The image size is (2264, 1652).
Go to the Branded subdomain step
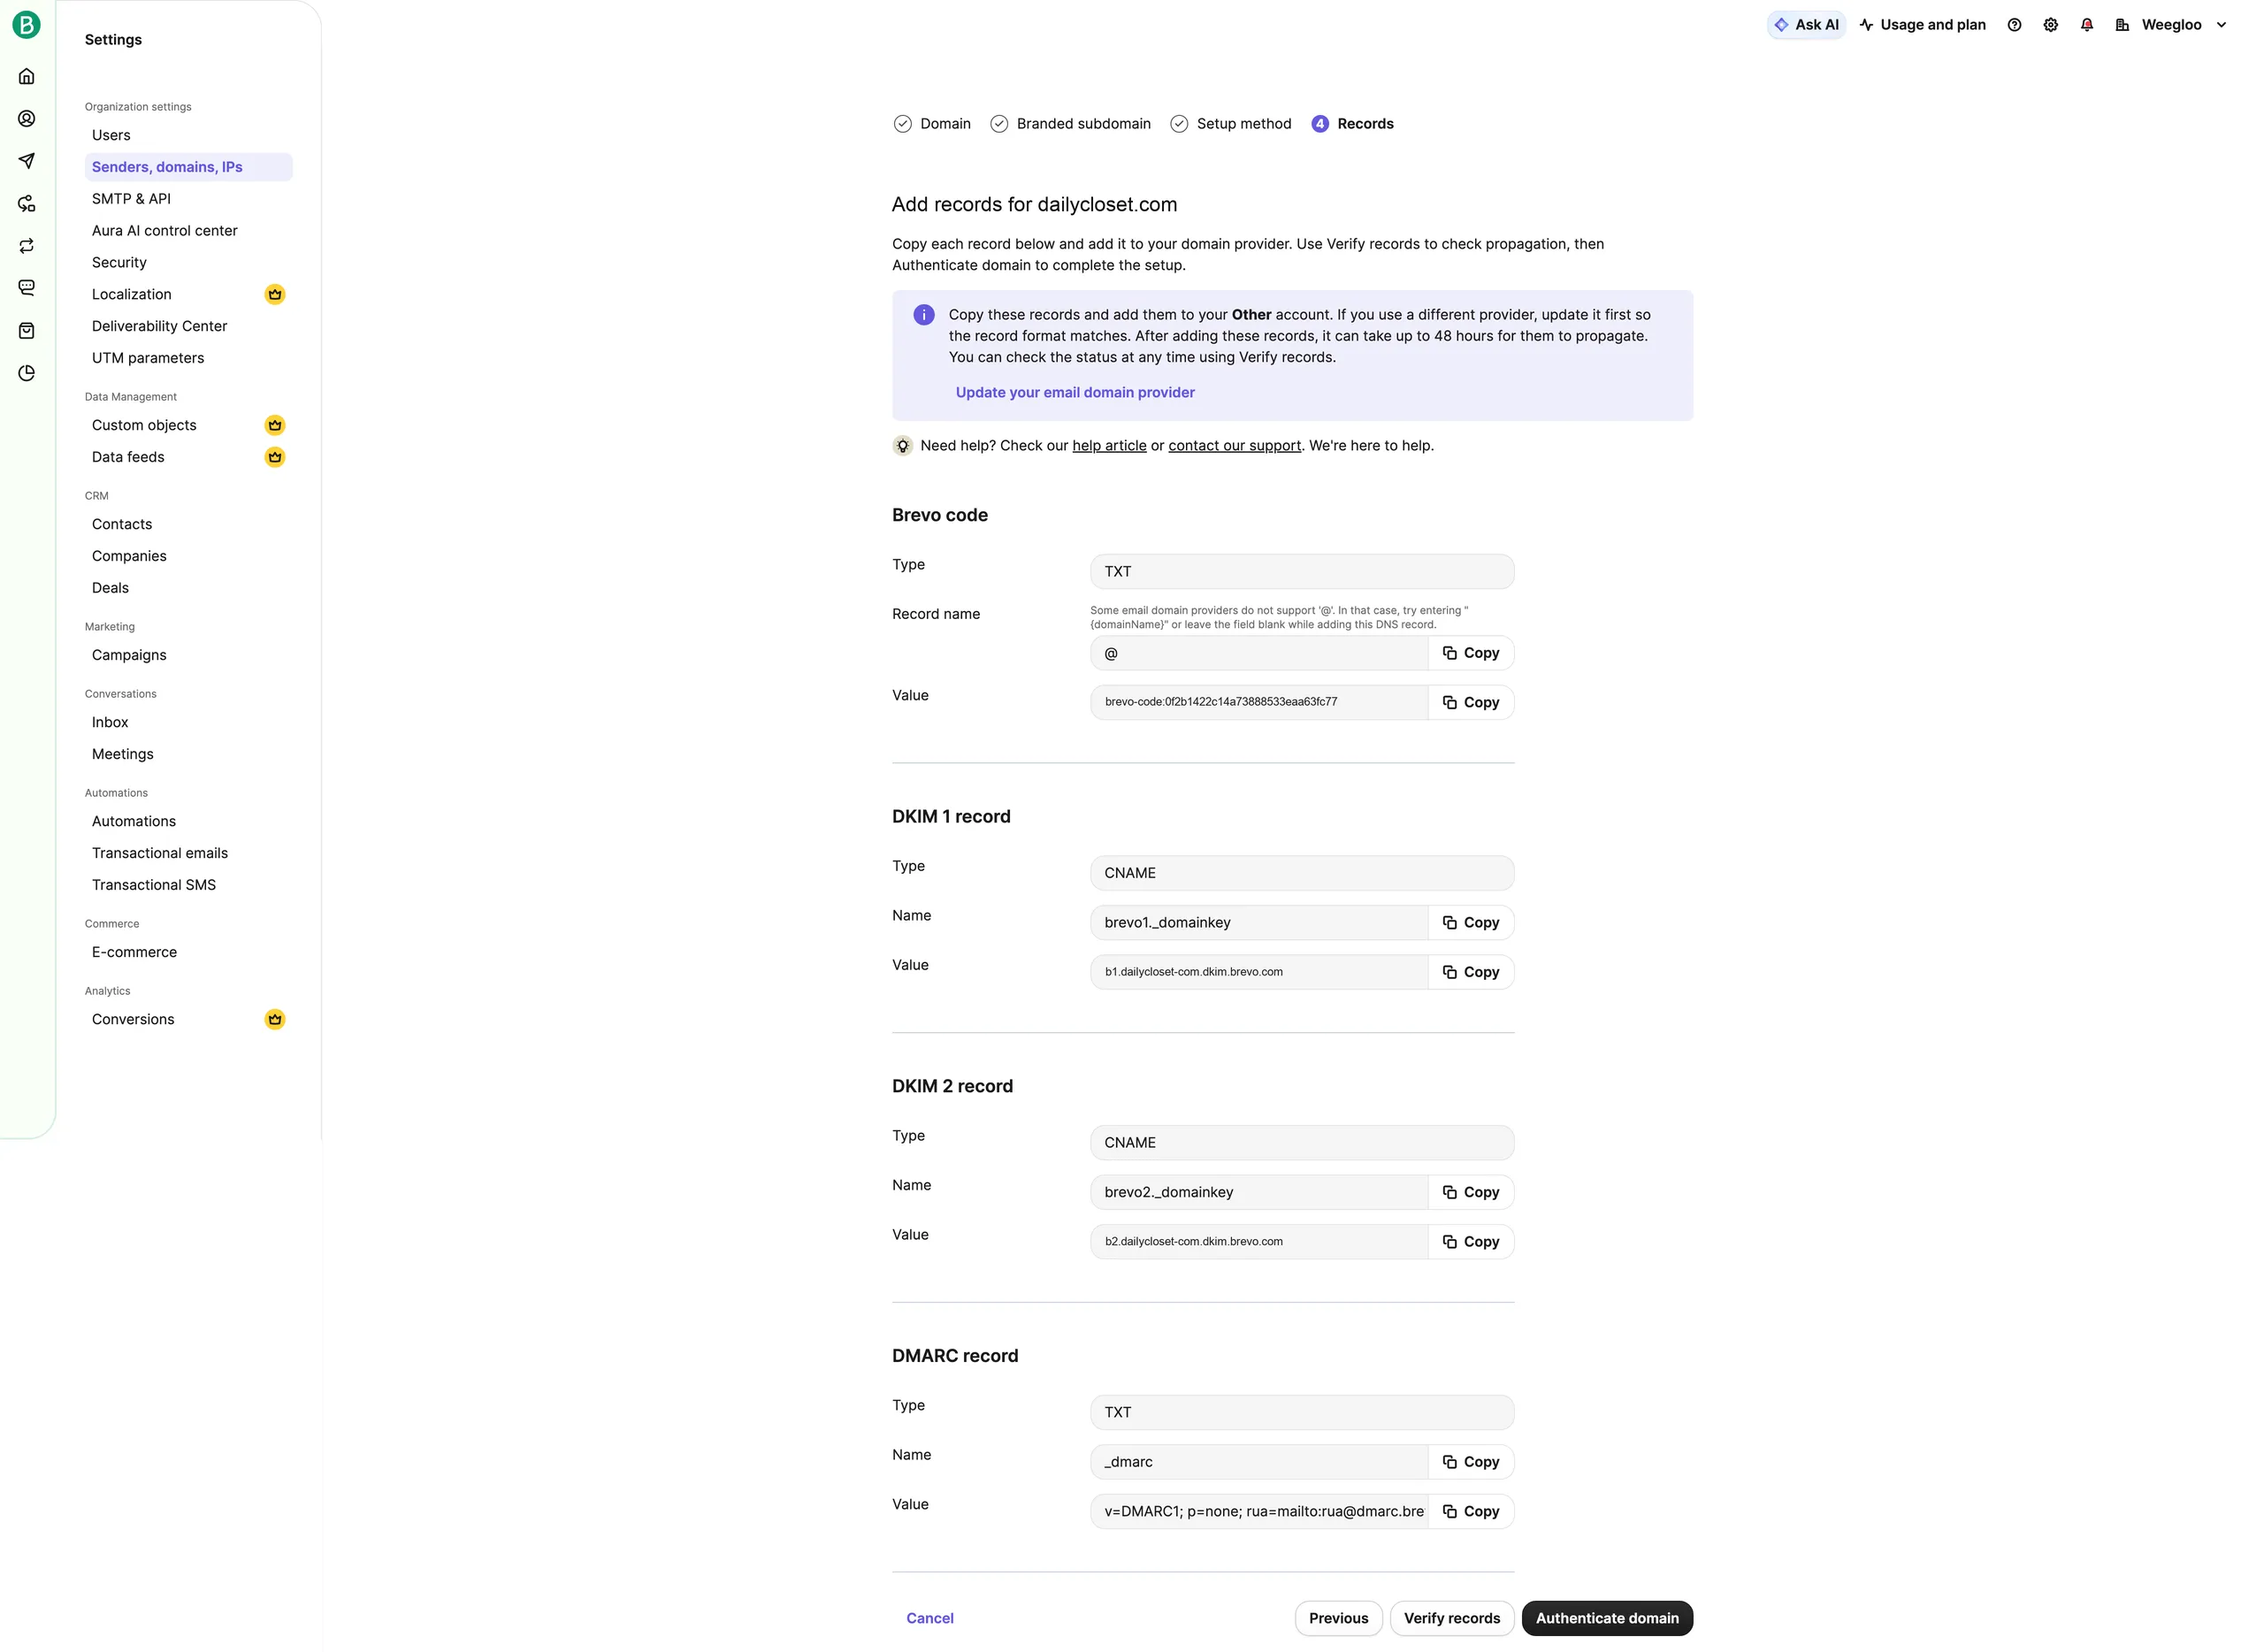[x=1070, y=124]
